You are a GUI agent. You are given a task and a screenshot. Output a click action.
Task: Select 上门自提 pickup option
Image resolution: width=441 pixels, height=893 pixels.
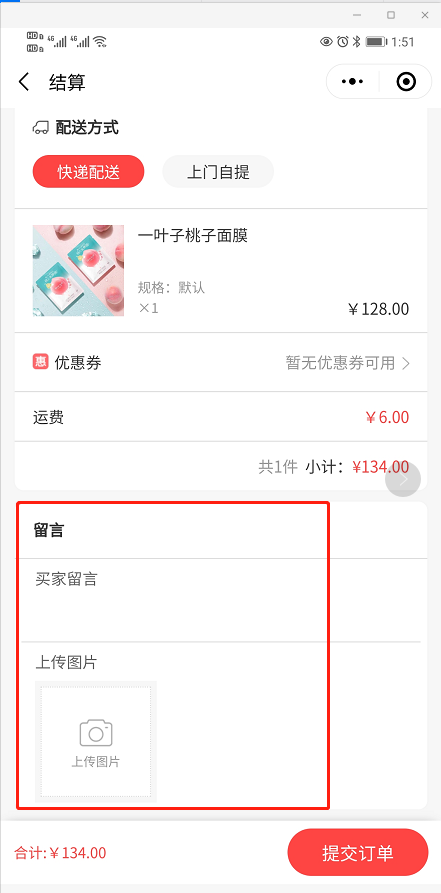(218, 171)
